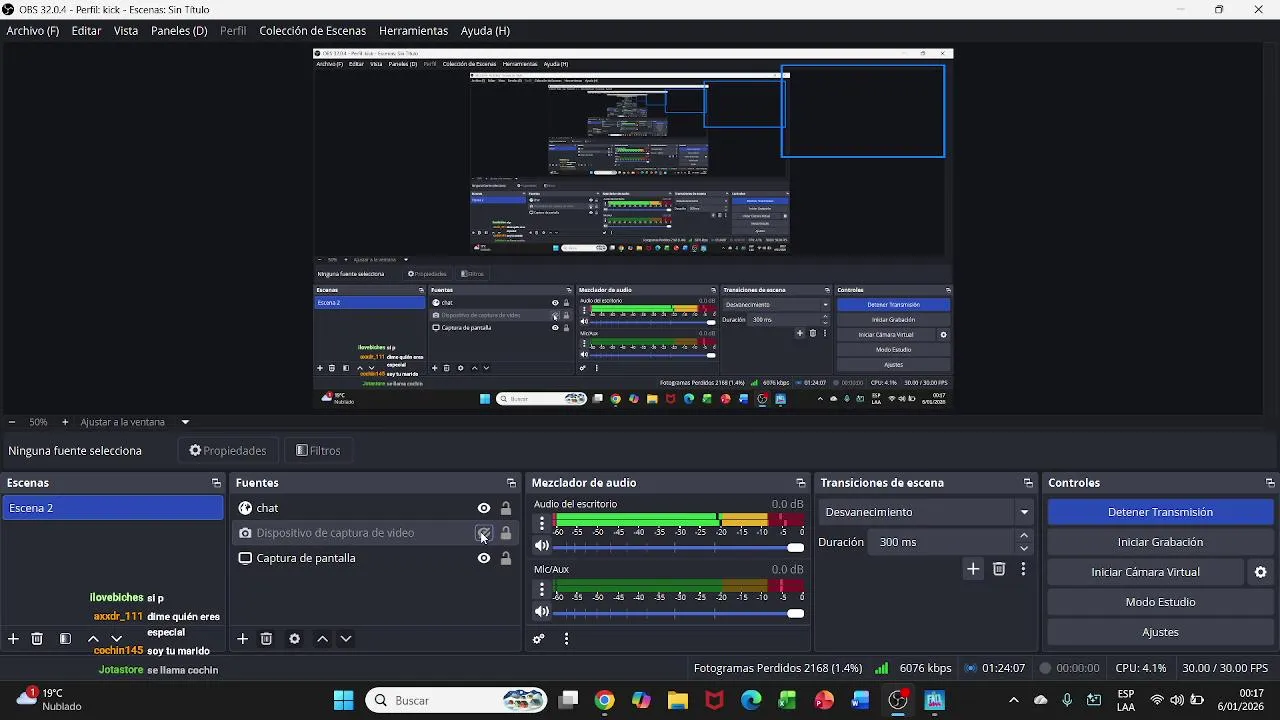Hide the Captura de pantalla source

tap(484, 558)
